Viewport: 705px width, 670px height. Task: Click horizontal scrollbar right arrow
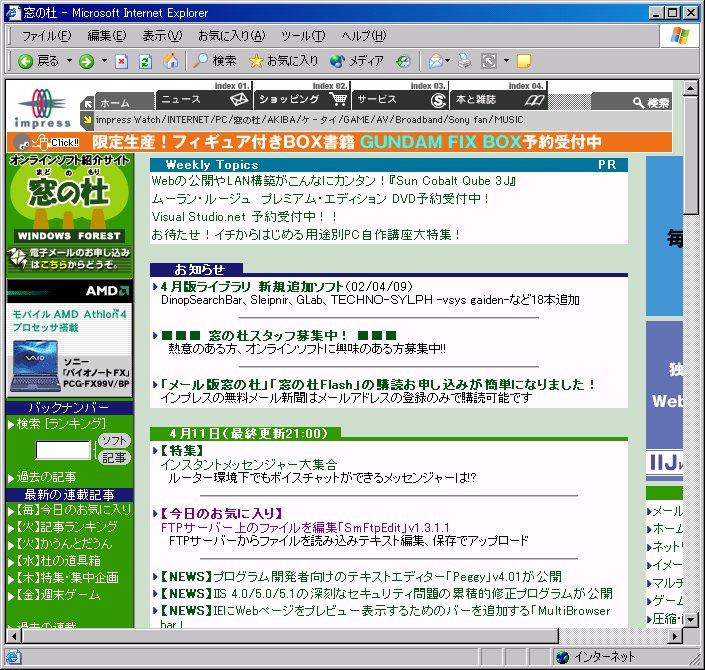[x=675, y=636]
